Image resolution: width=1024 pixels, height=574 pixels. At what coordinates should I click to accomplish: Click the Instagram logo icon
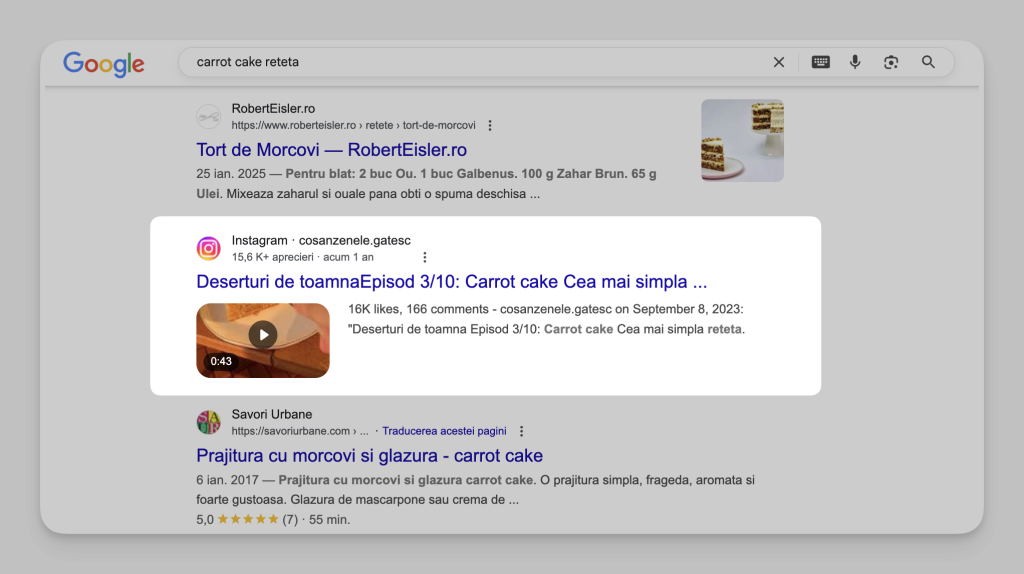[208, 248]
